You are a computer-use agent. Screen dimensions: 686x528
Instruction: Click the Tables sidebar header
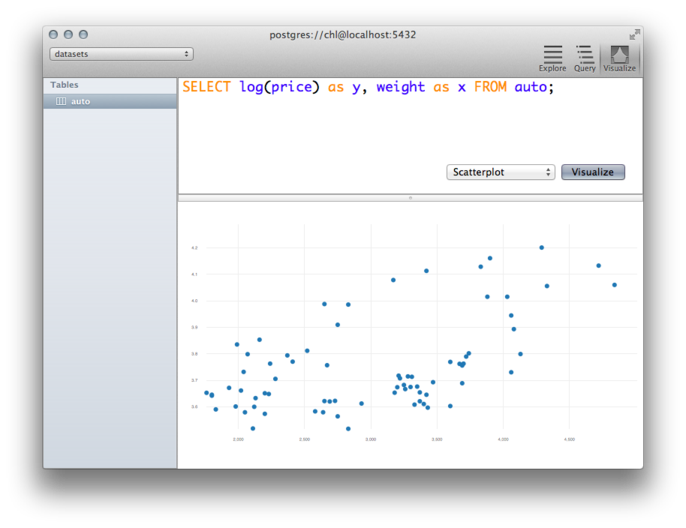[x=64, y=85]
